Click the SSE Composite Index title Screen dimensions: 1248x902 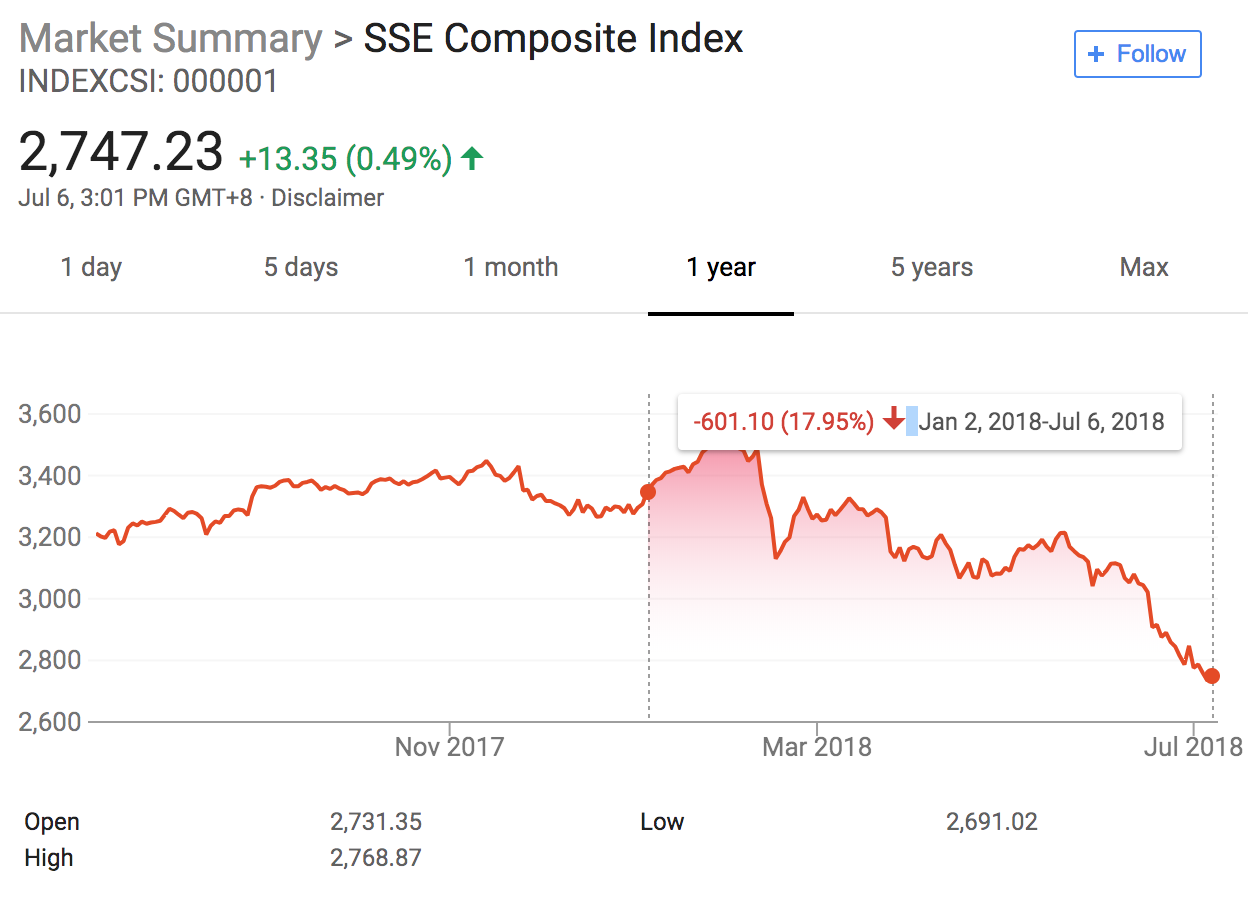point(553,39)
